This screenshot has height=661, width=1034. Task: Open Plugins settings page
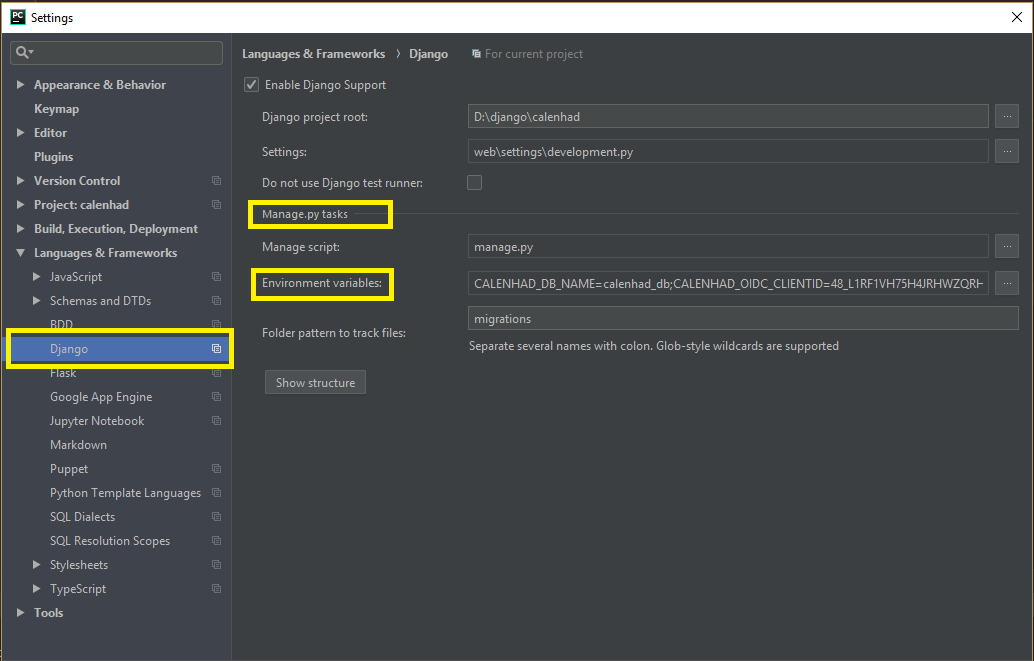click(x=53, y=157)
